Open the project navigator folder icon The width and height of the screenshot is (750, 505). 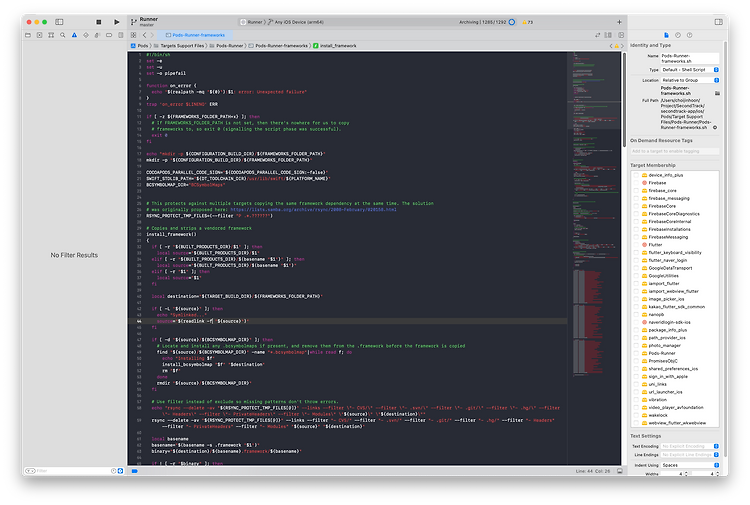click(28, 35)
